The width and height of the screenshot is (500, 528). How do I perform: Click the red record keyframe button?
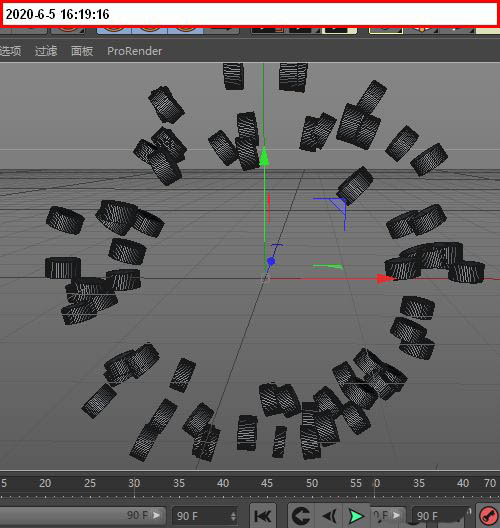coord(488,516)
